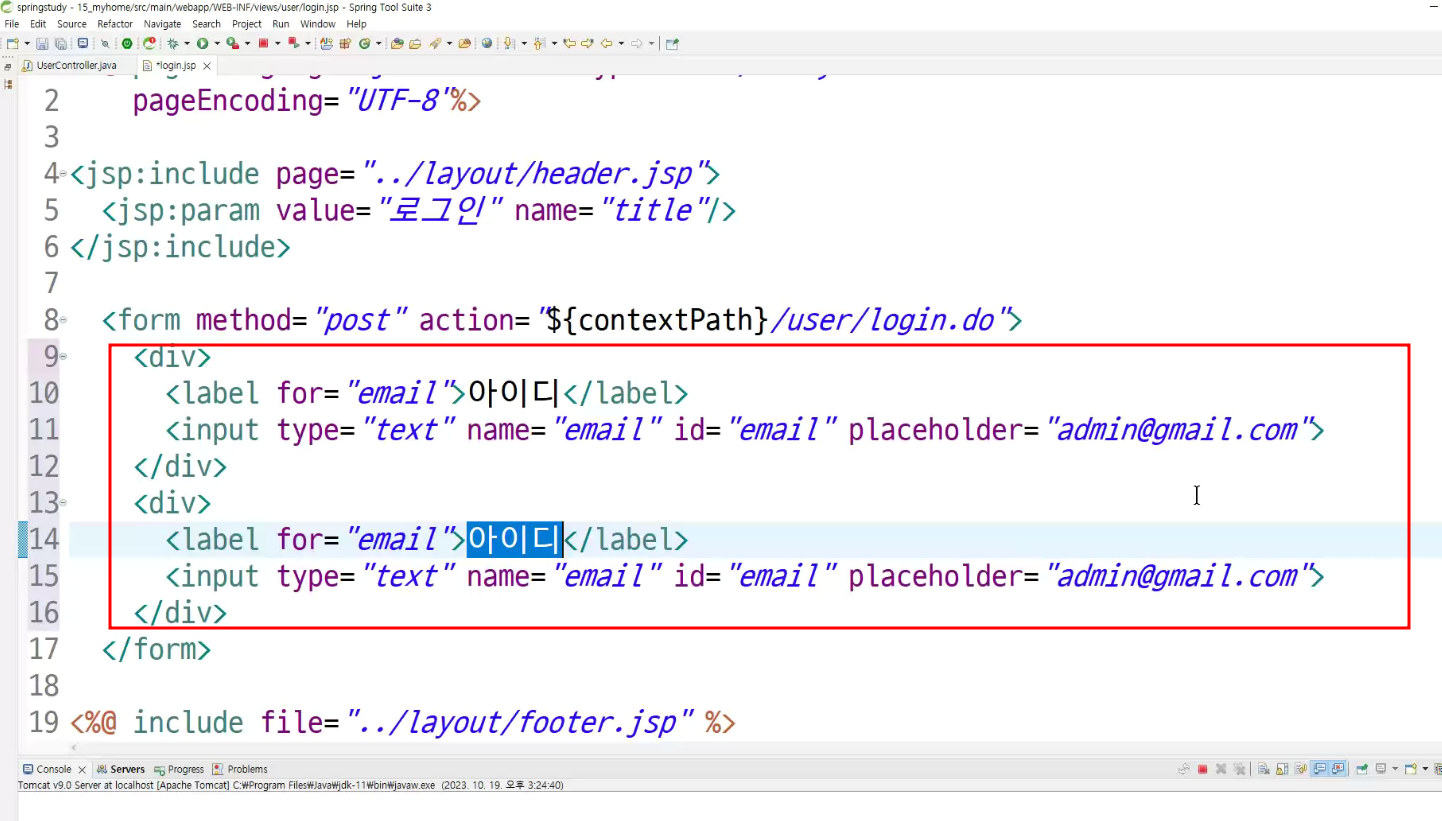Click the ../layout/footer.jsp text on line 19
This screenshot has height=821, width=1442.
tap(520, 722)
